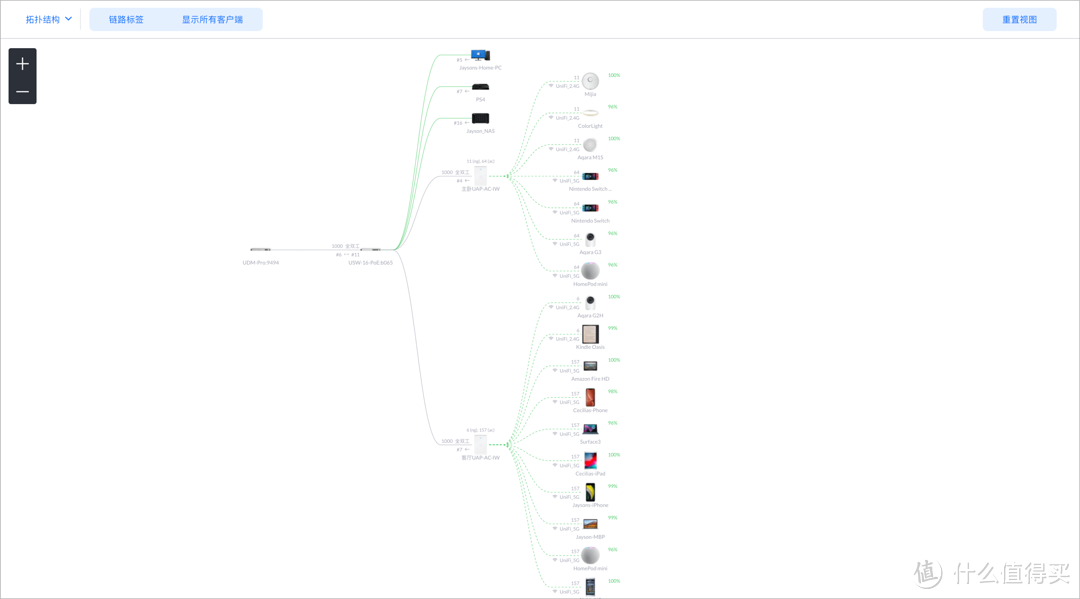Image resolution: width=1080 pixels, height=599 pixels.
Task: Click Kindle Oasis 99% signal value
Action: (612, 328)
